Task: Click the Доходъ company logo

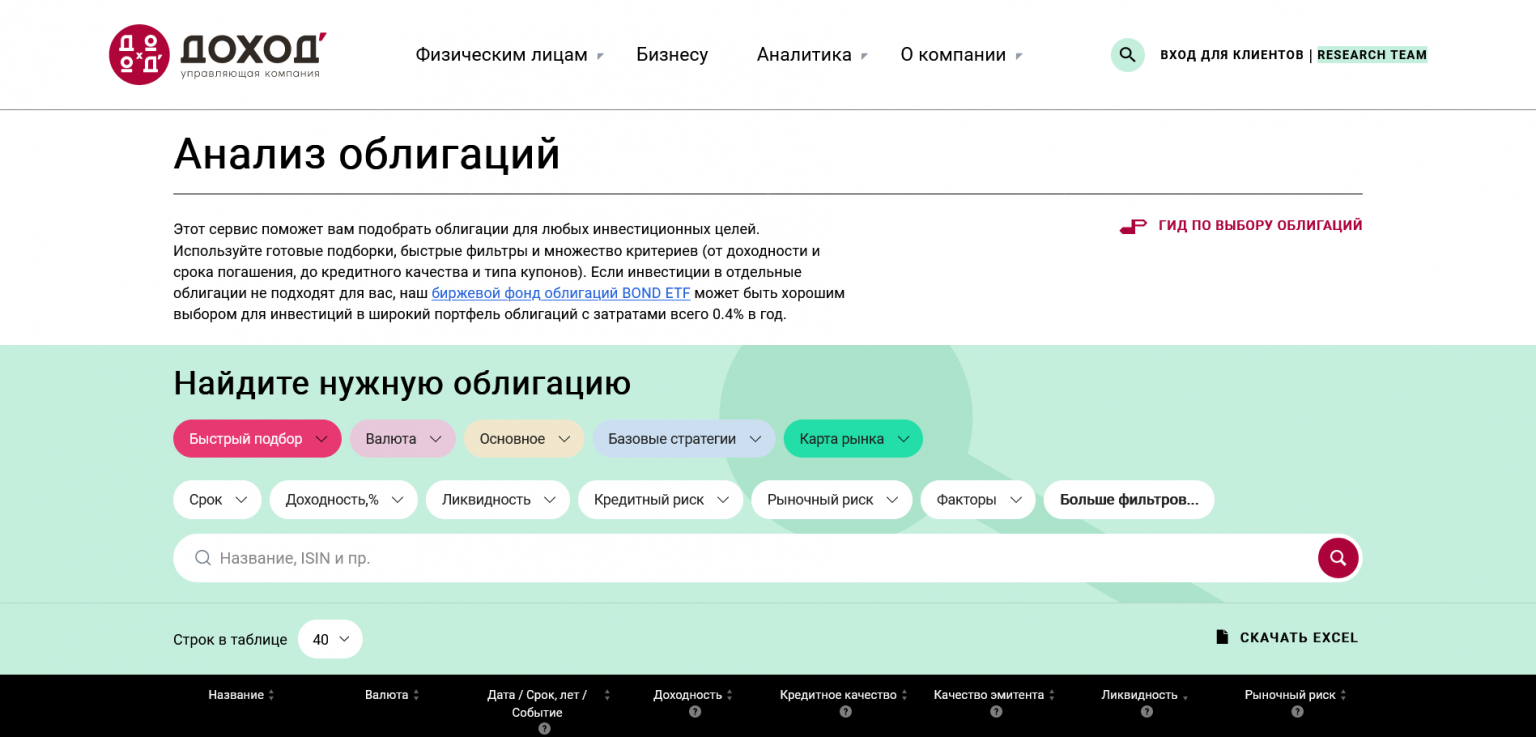Action: point(217,55)
